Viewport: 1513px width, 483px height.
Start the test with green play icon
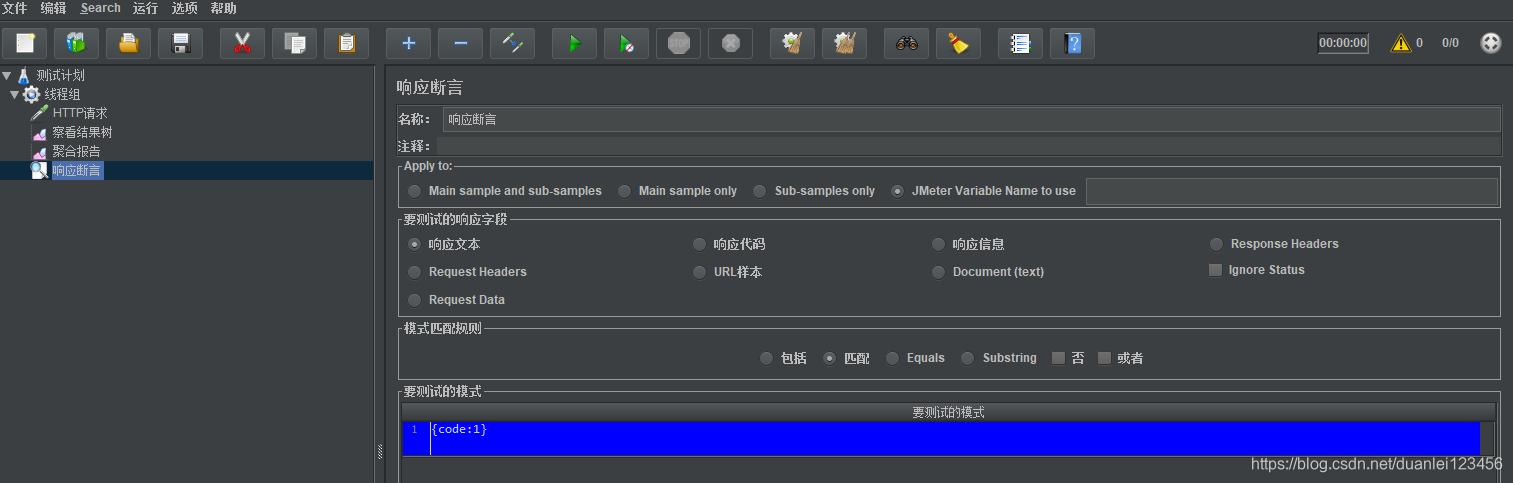pos(574,43)
